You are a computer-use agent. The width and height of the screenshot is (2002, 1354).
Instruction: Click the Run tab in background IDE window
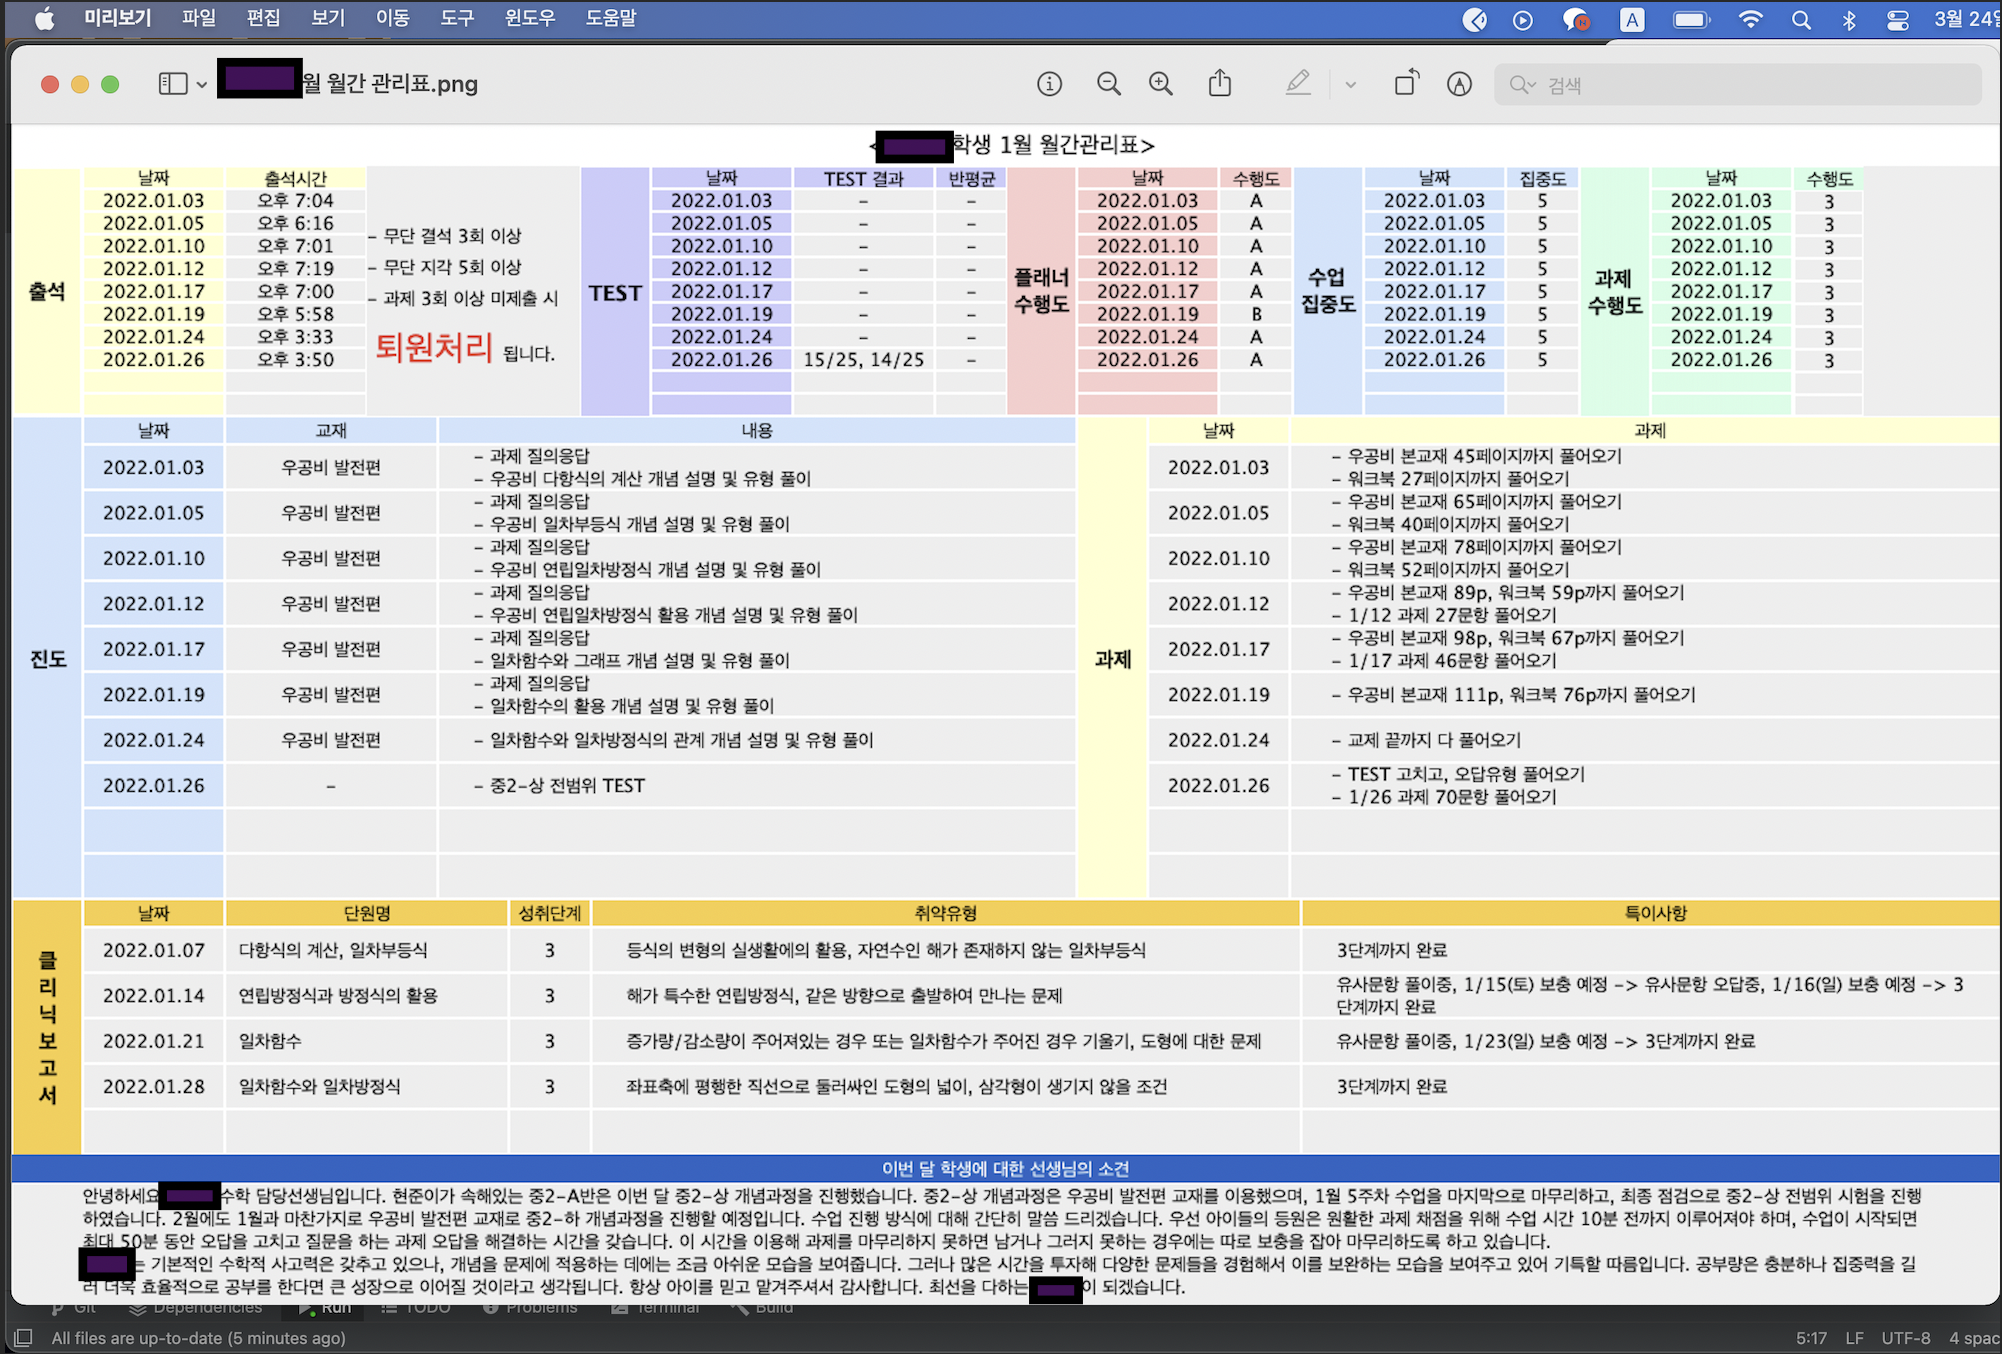tap(326, 1307)
